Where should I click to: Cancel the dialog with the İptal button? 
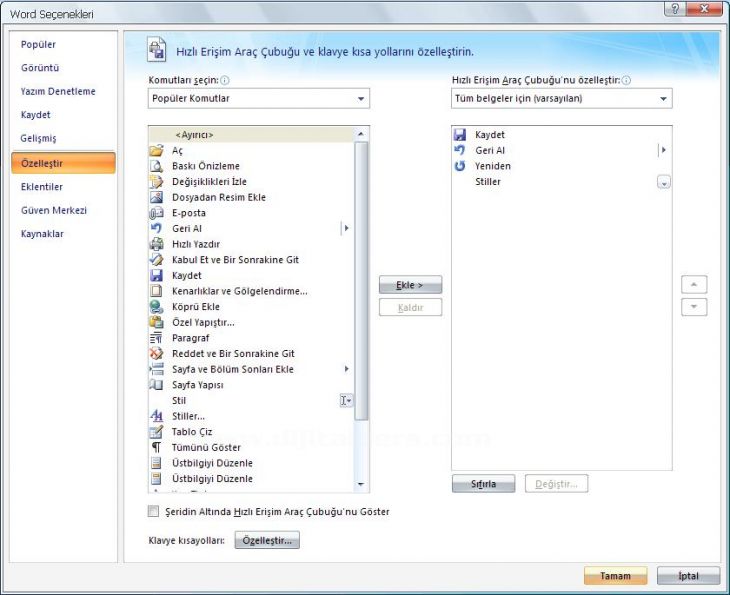click(x=689, y=576)
